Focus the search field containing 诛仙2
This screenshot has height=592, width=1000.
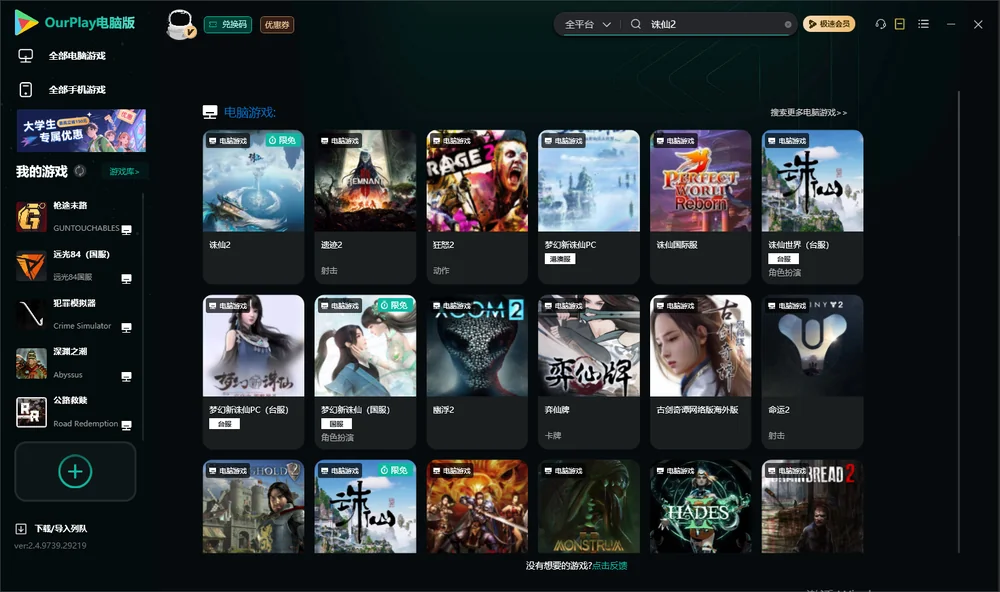[714, 24]
